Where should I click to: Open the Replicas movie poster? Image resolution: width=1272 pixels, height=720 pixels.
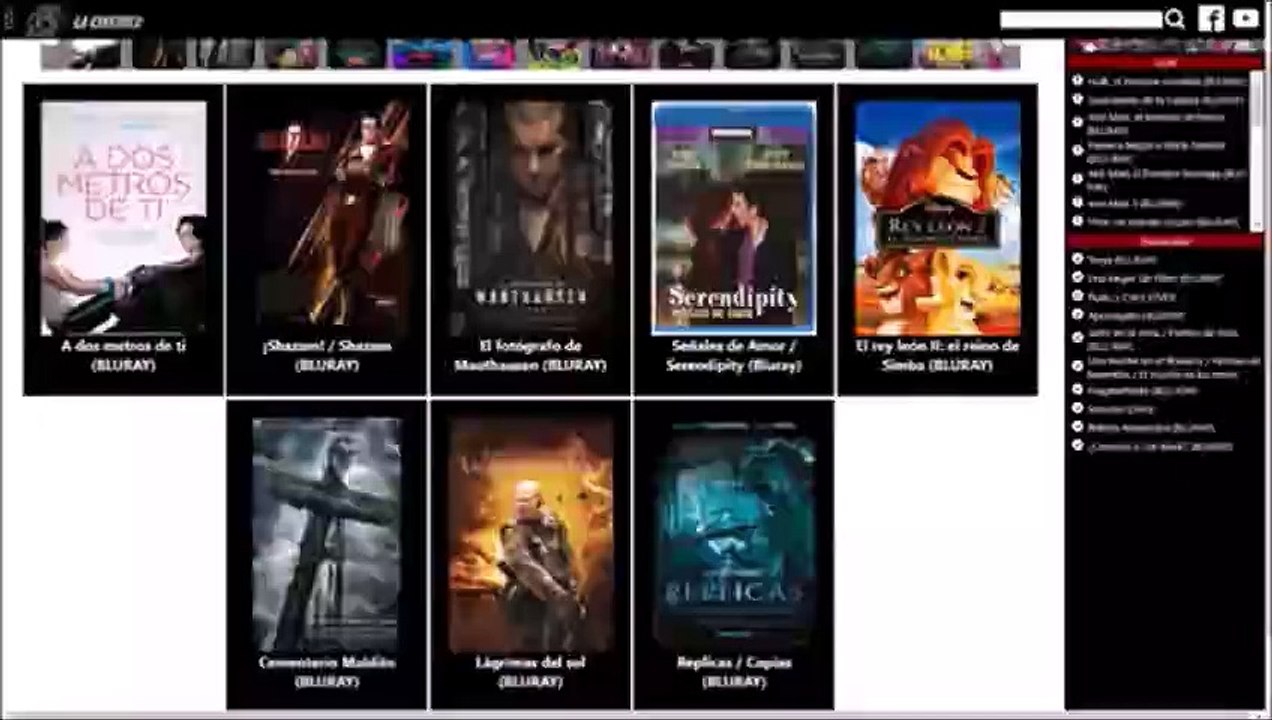click(x=734, y=535)
